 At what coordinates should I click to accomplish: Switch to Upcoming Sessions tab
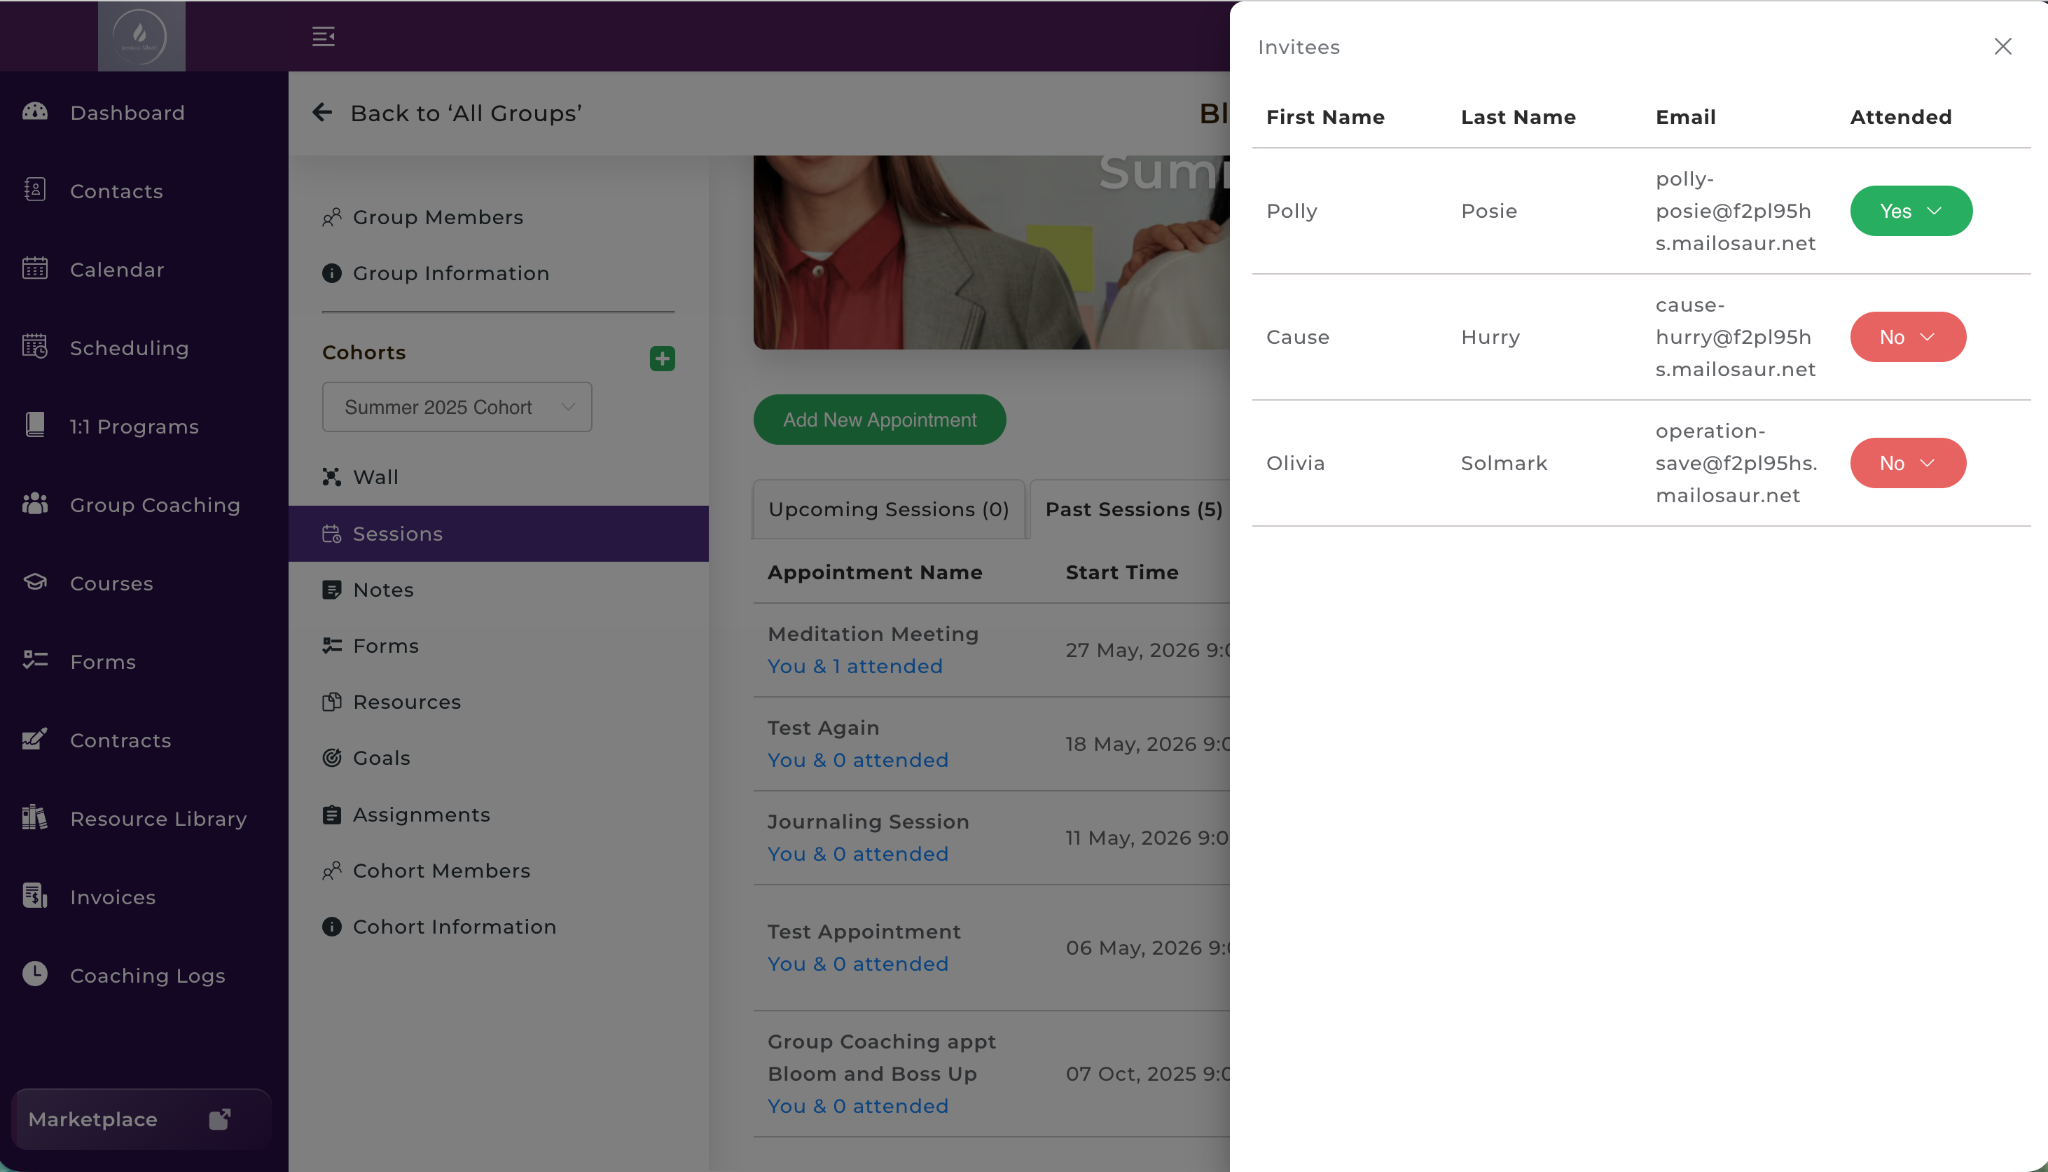point(889,510)
